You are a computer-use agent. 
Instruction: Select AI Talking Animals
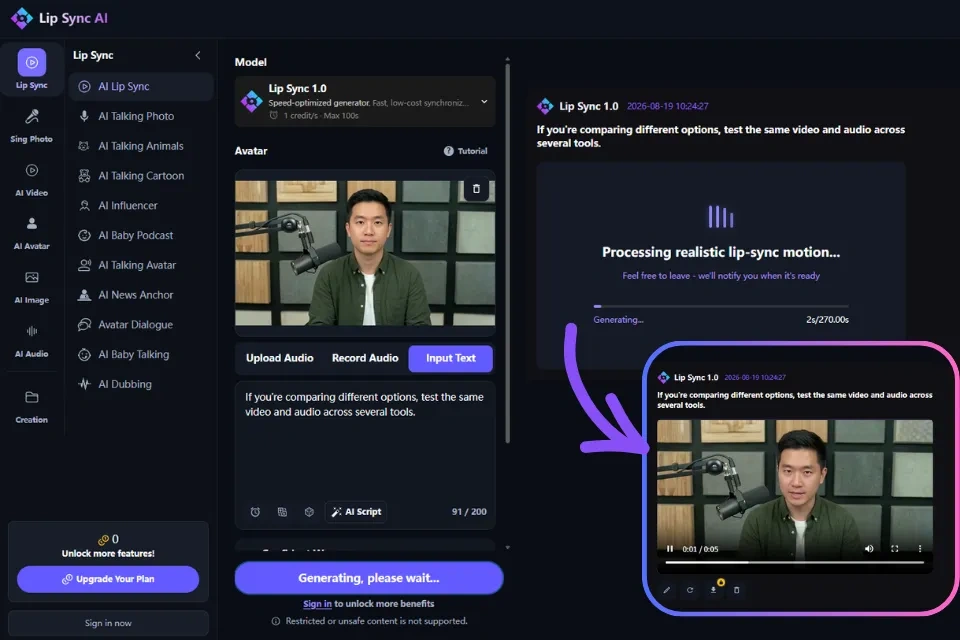[x=141, y=146]
